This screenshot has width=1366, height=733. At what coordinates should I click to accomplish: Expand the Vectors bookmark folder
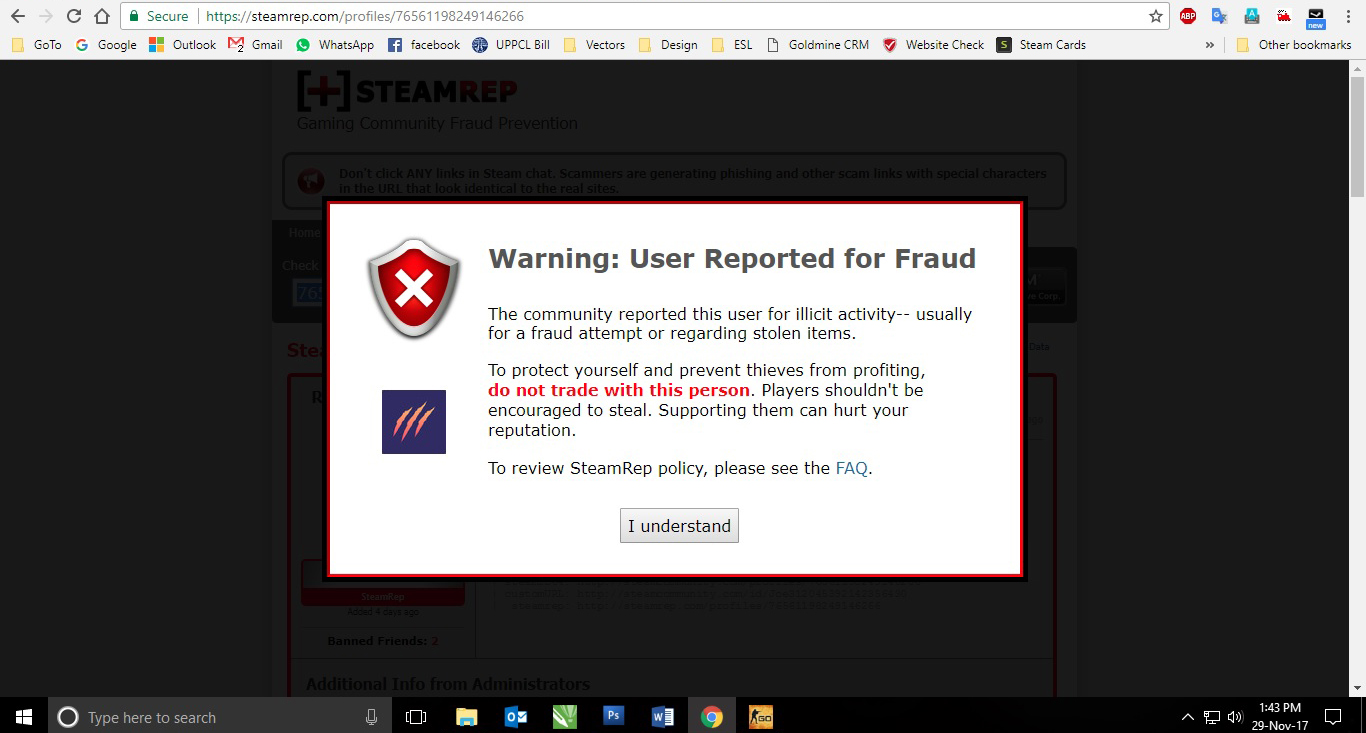[x=594, y=44]
